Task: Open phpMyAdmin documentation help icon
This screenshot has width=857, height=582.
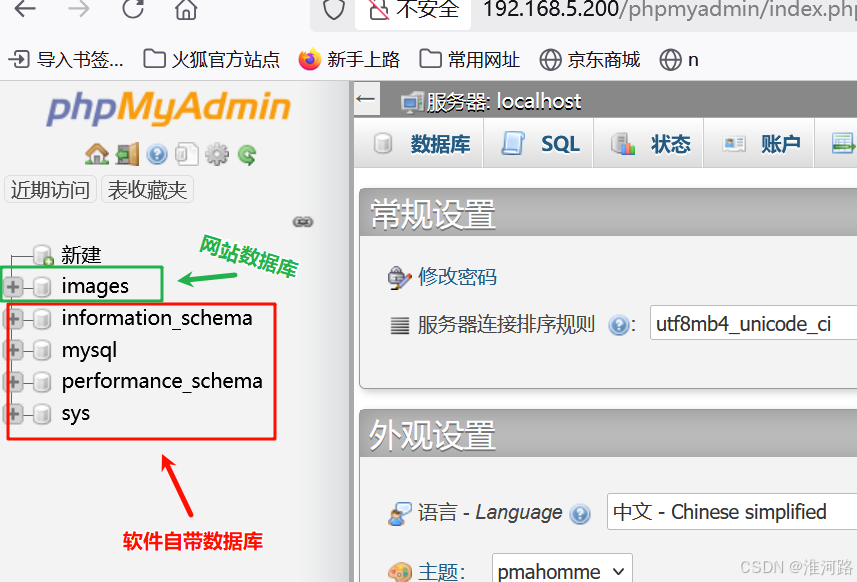Action: pyautogui.click(x=157, y=155)
